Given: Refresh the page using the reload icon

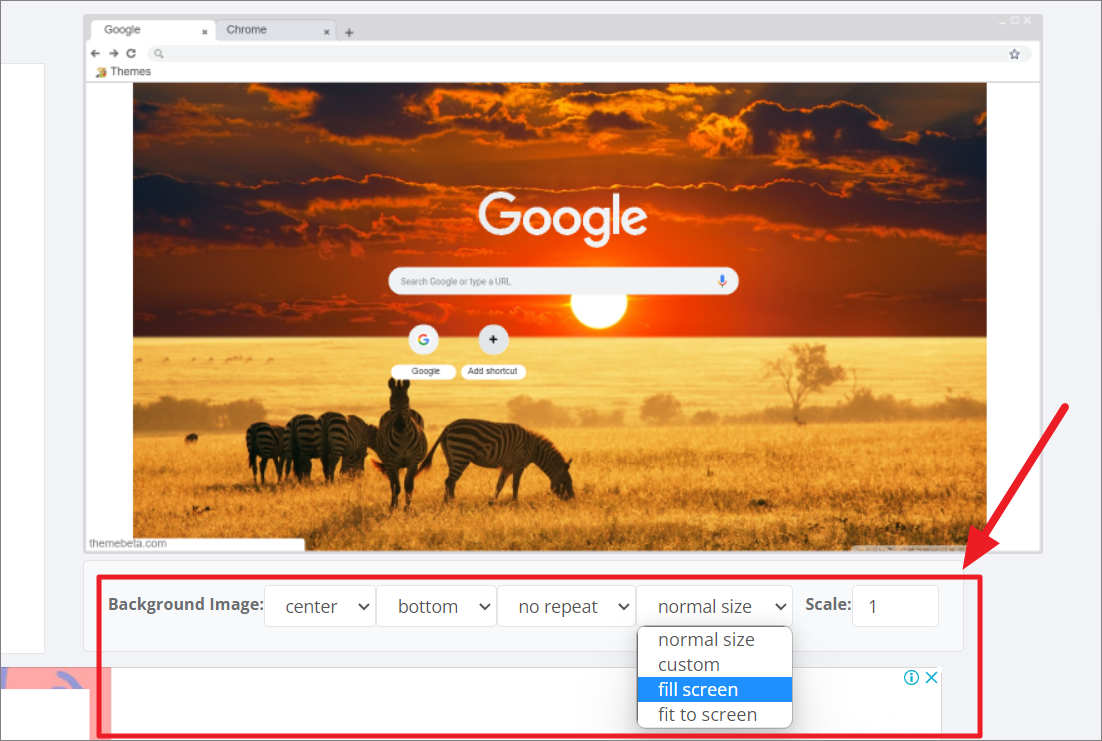Looking at the screenshot, I should point(129,53).
